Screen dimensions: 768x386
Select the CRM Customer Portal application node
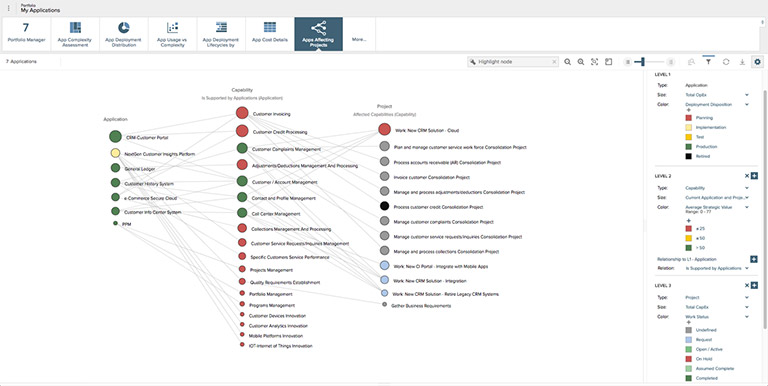[116, 137]
